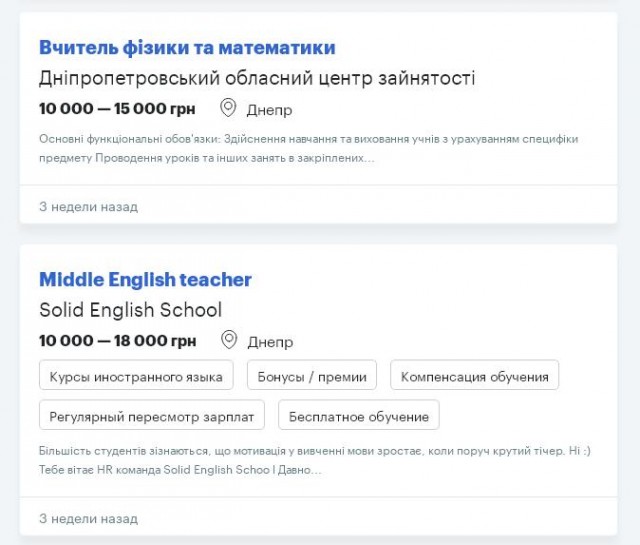Click the location pin icon next to 10 000 — 15 000 грн

pyautogui.click(x=228, y=108)
